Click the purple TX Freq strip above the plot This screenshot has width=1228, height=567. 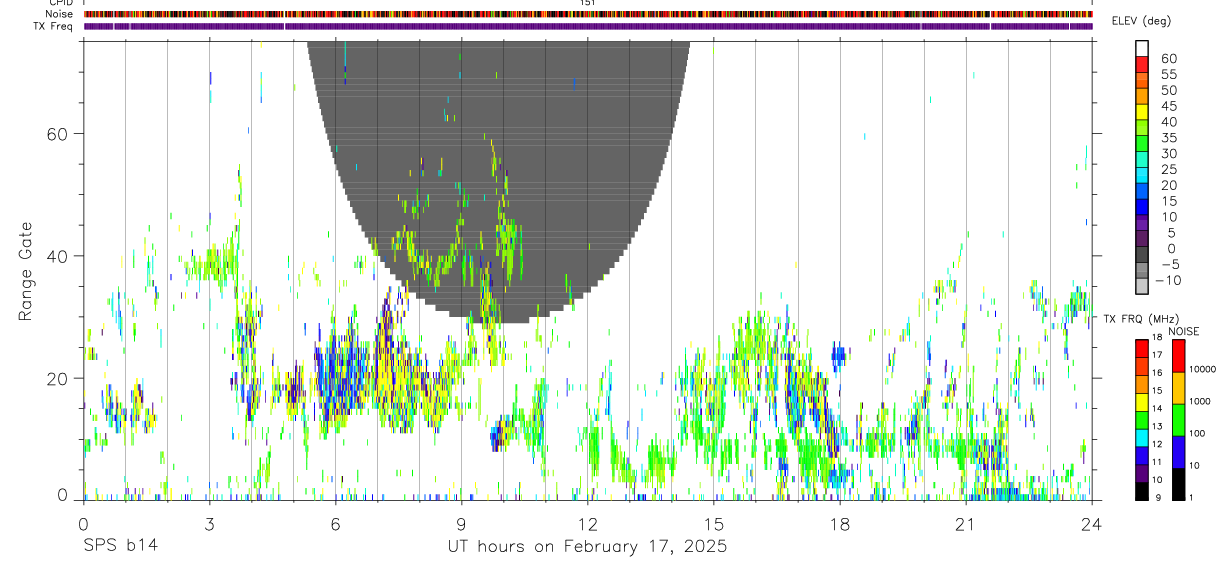click(x=588, y=26)
